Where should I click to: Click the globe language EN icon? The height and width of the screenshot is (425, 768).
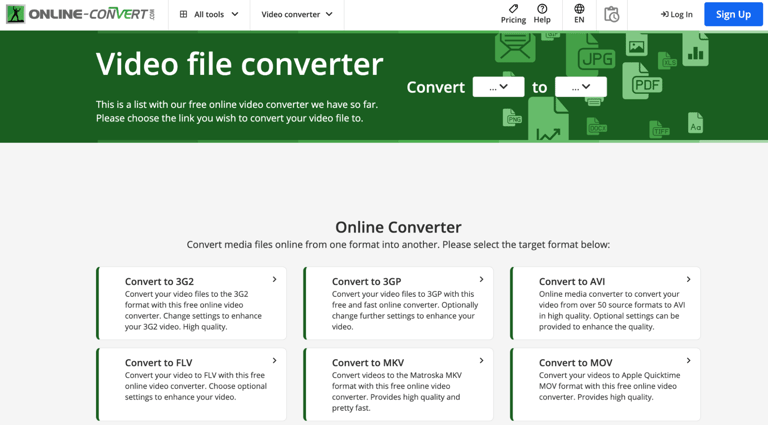579,9
